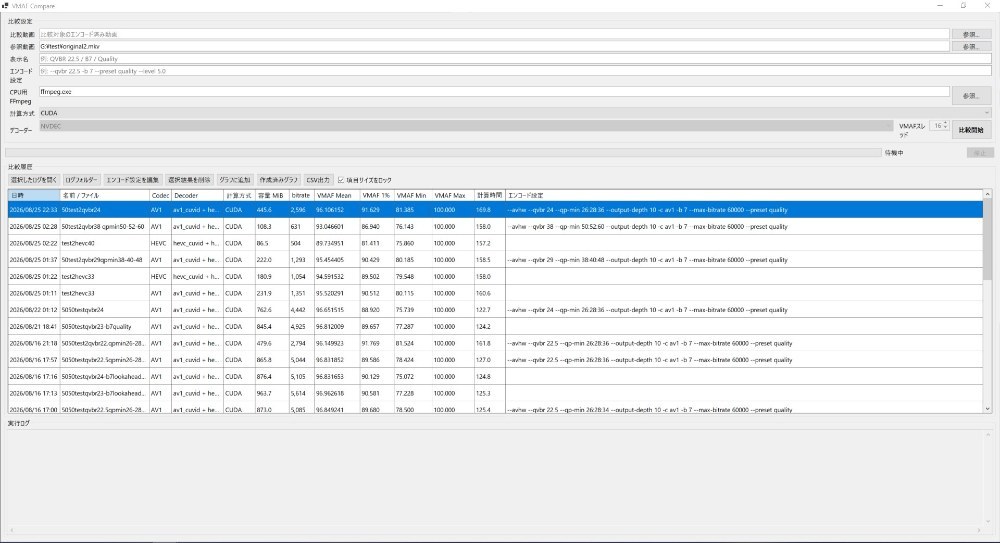
Task: Click the 参照 button beside the CPU用 FFmpeg field
Action: [971, 96]
